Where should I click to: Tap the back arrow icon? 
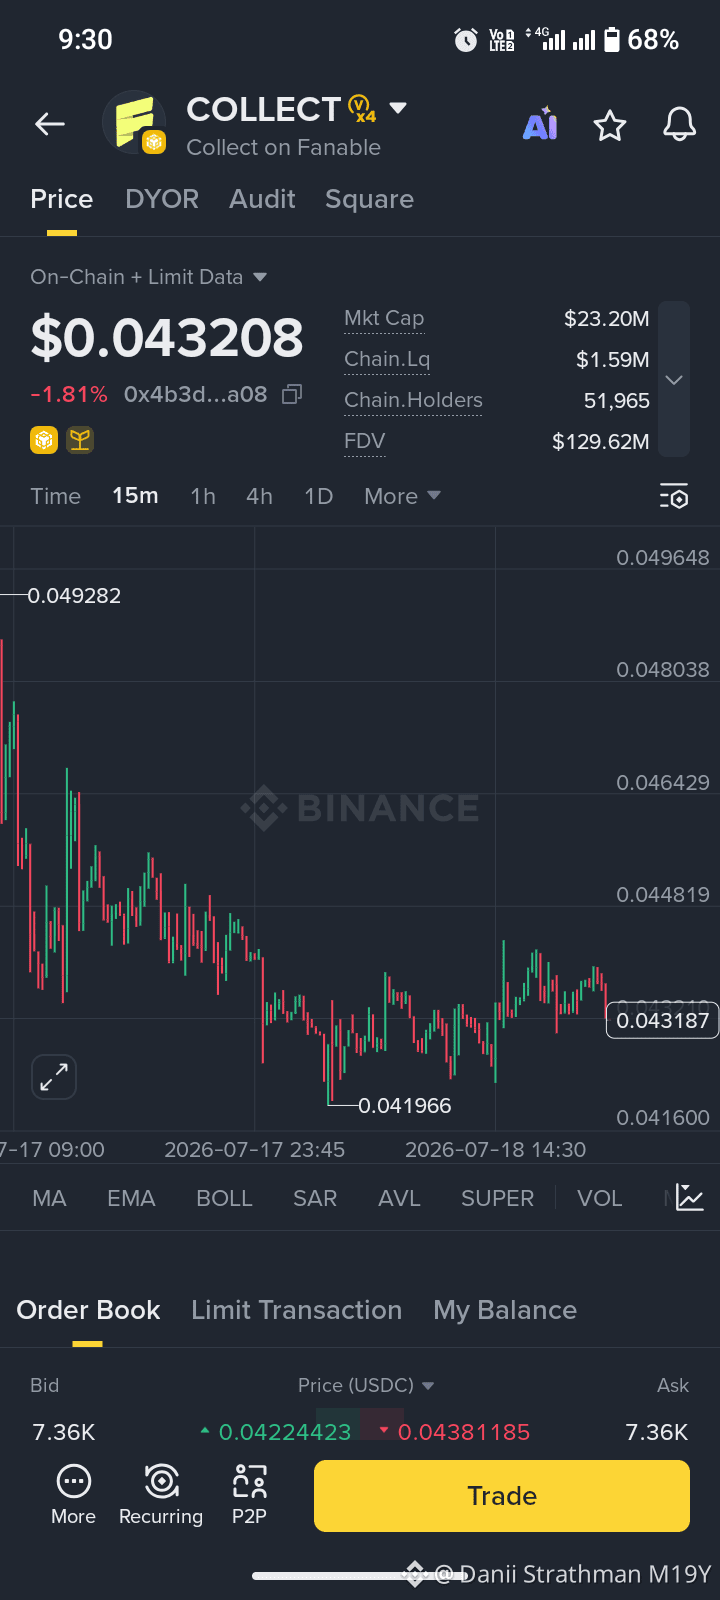(x=50, y=124)
